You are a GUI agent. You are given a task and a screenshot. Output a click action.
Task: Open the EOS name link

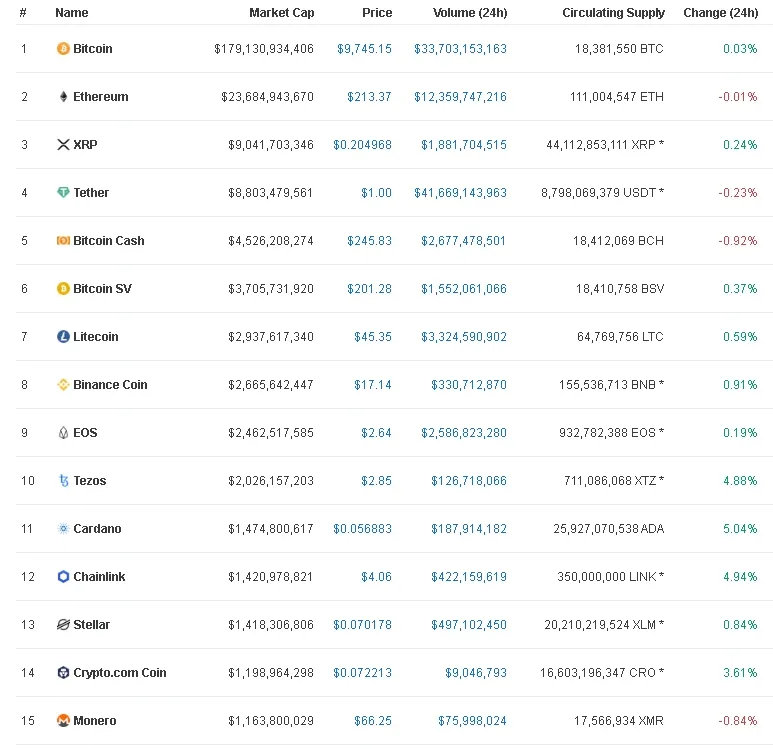pos(85,432)
